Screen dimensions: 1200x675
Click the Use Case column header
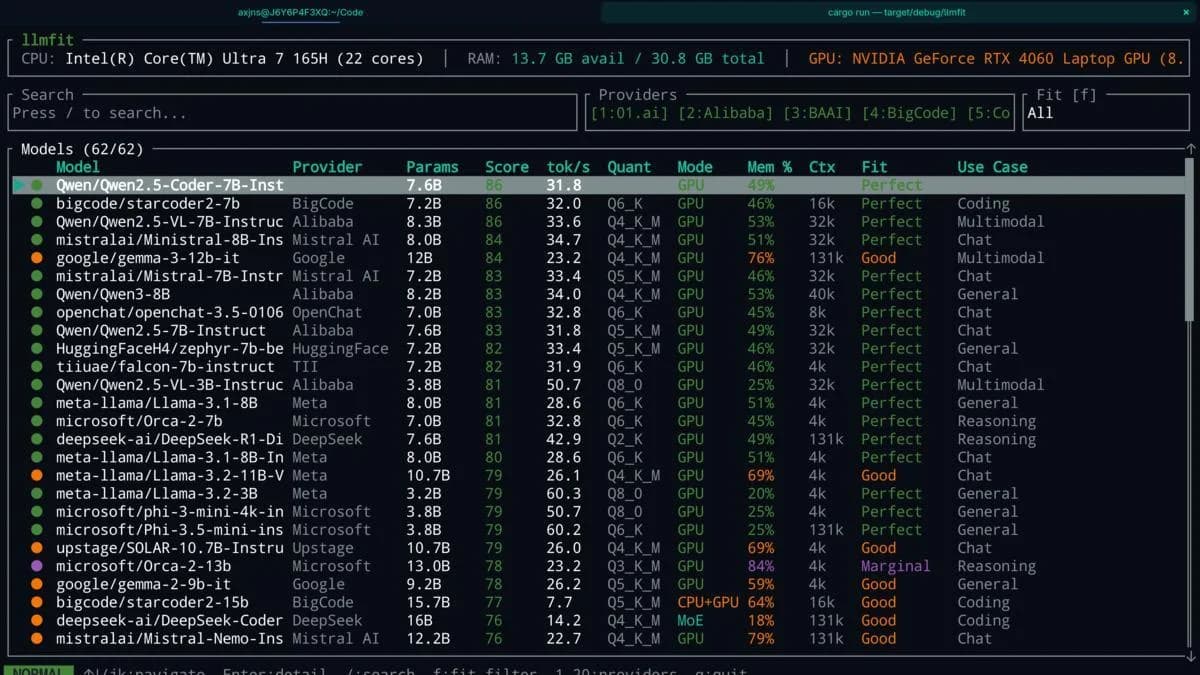click(992, 167)
